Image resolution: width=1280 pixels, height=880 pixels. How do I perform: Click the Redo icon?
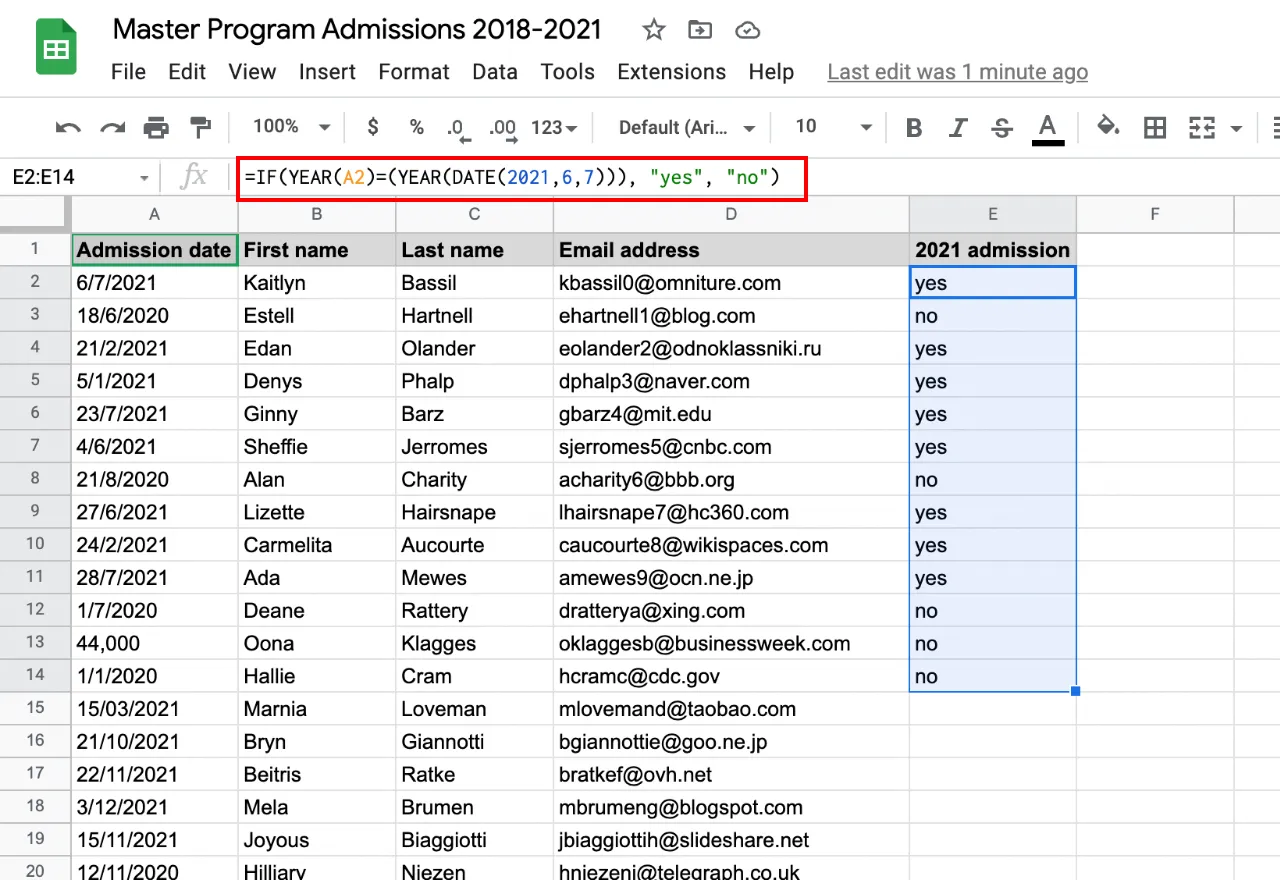[x=112, y=127]
